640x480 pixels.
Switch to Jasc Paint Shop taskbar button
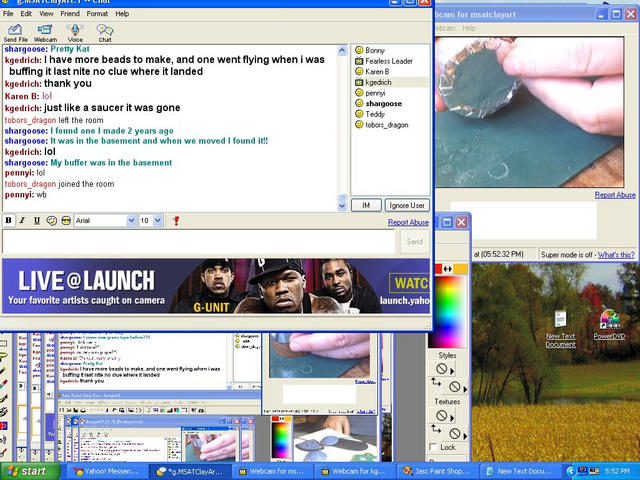click(x=436, y=471)
